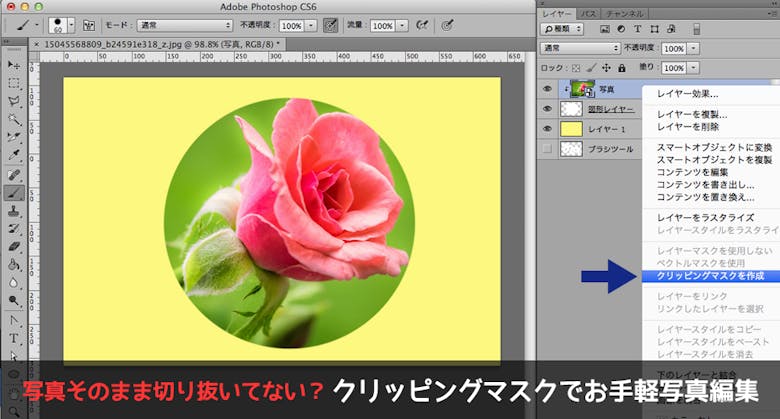This screenshot has width=780, height=419.
Task: Select the yellow レイヤー 1 thumbnail
Action: pyautogui.click(x=573, y=129)
